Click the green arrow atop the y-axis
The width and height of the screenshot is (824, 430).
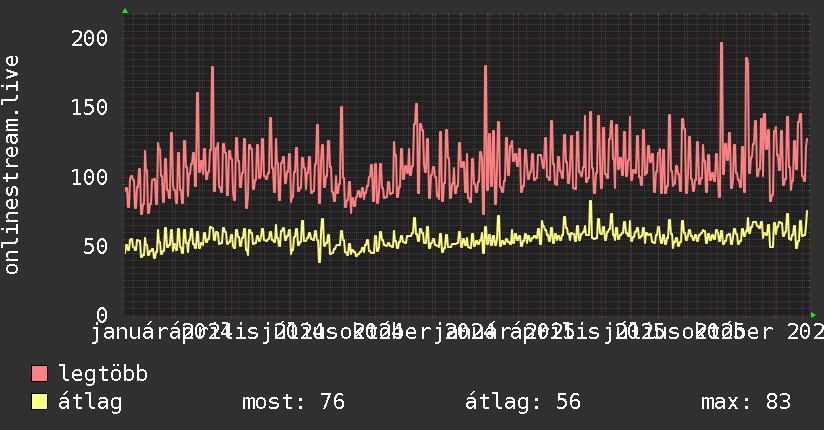(125, 11)
